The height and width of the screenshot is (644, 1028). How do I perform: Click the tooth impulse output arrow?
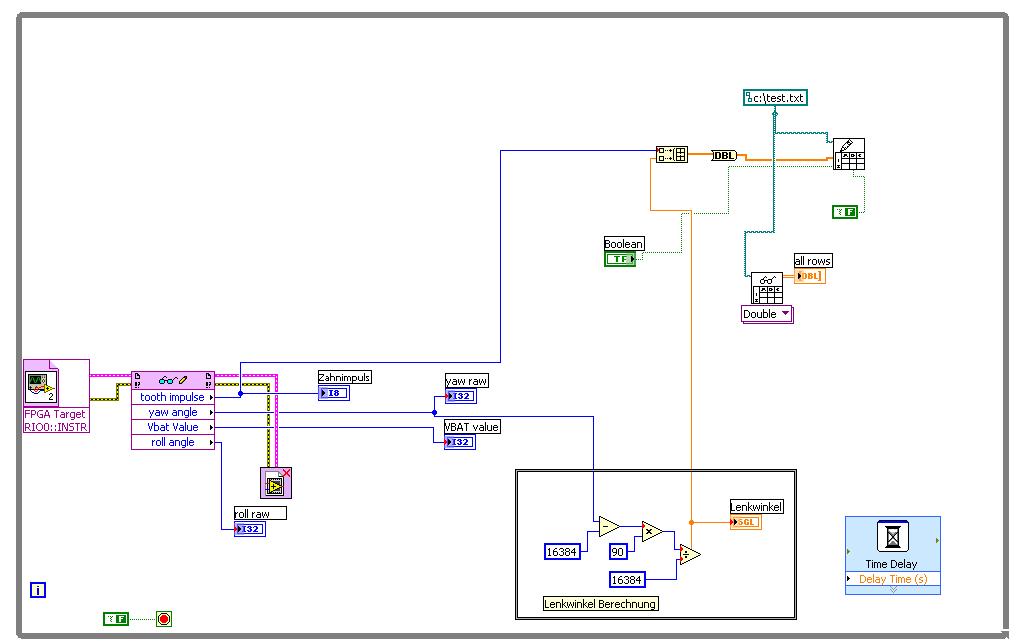coord(211,397)
